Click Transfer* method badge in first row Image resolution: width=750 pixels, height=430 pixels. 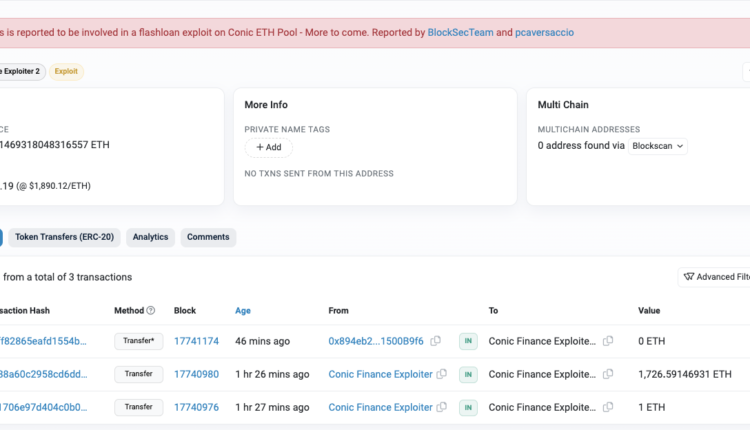click(x=138, y=341)
